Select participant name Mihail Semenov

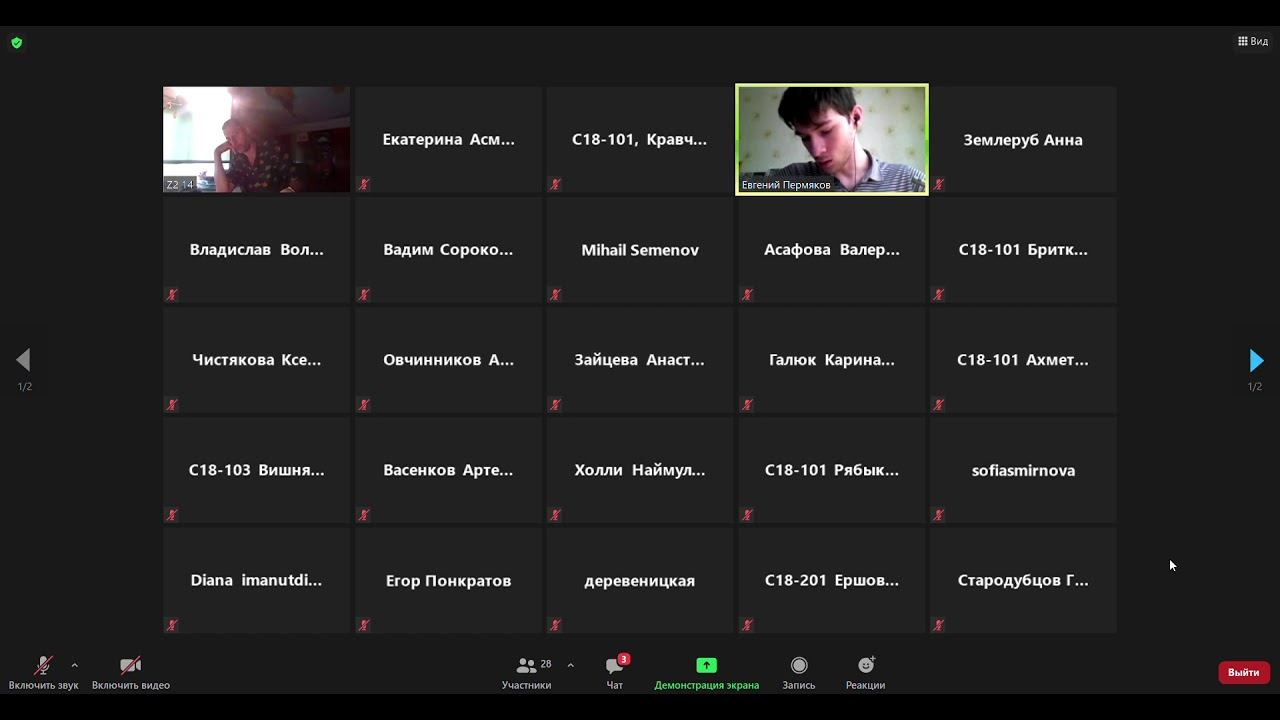640,250
